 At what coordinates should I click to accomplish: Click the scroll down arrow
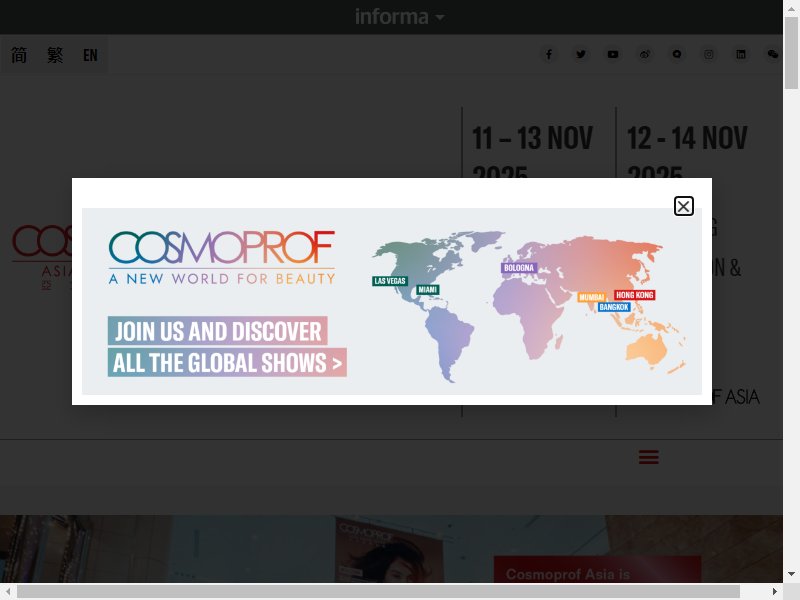point(791,574)
